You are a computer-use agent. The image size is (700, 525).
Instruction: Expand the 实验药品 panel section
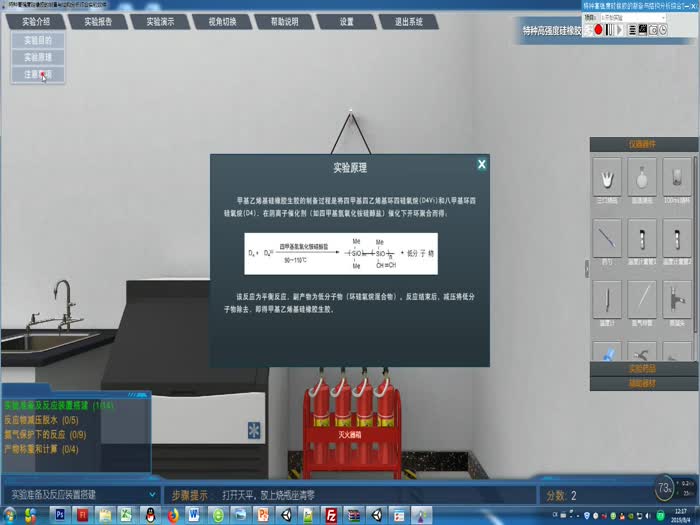tap(643, 369)
